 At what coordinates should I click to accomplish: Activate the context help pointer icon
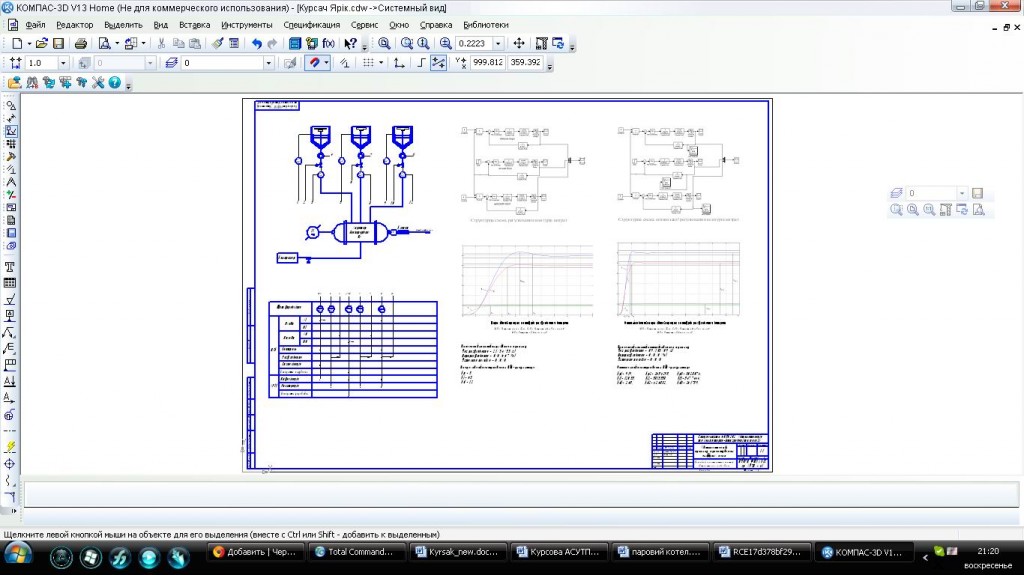tap(351, 43)
